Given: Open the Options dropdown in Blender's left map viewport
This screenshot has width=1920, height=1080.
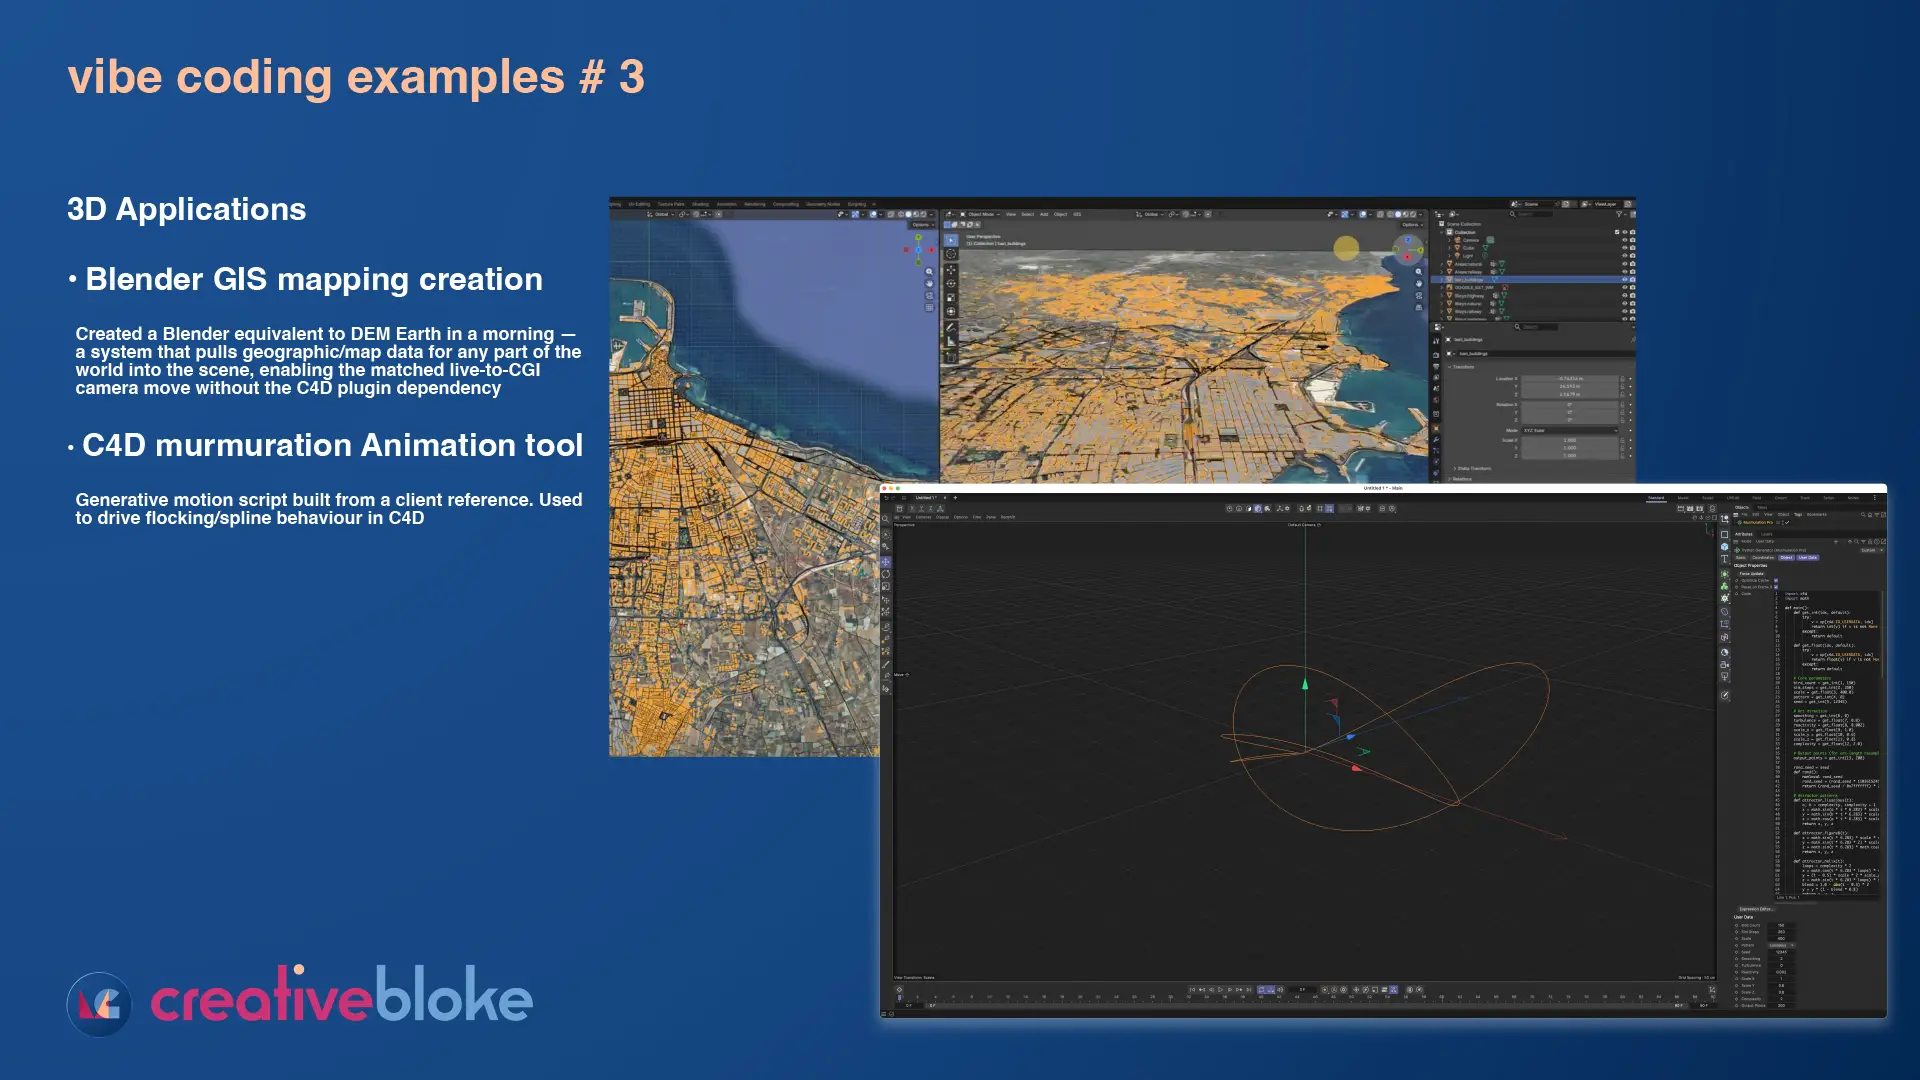Looking at the screenshot, I should (922, 225).
